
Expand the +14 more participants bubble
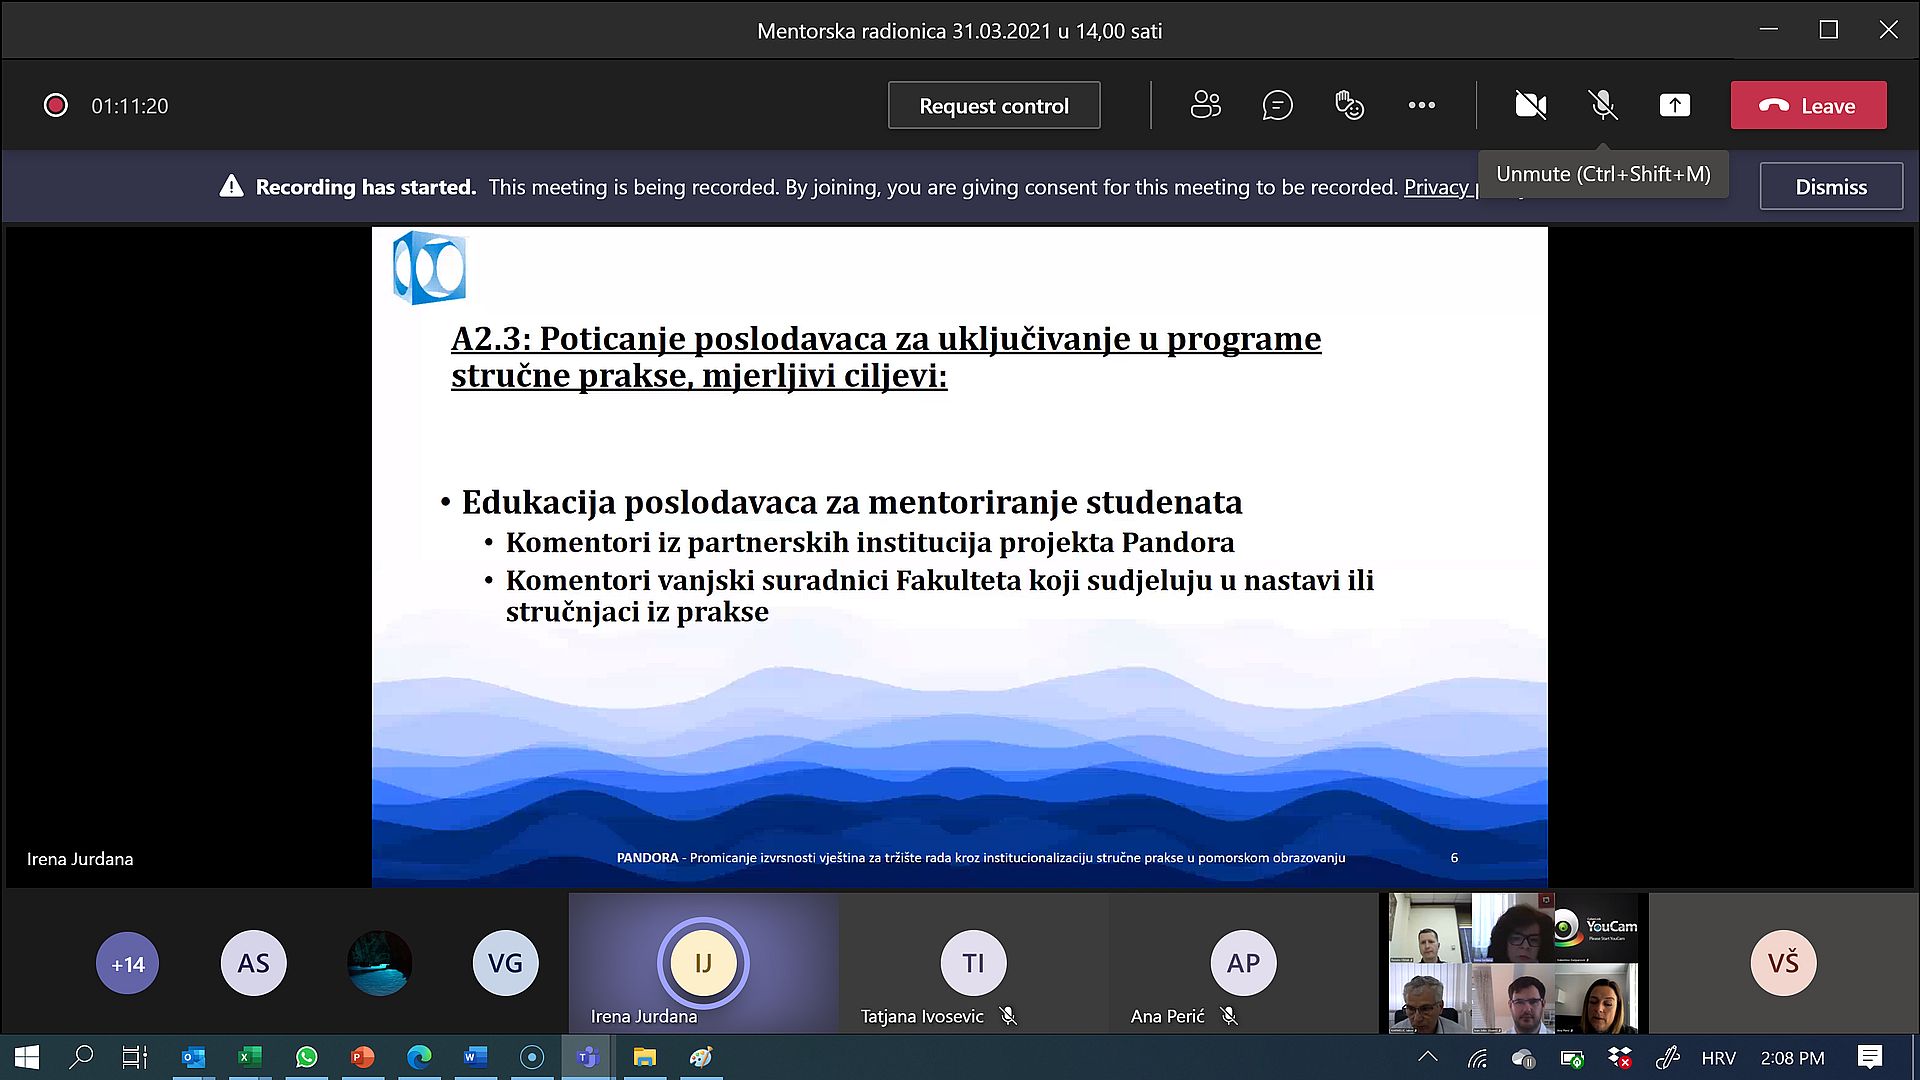point(127,964)
